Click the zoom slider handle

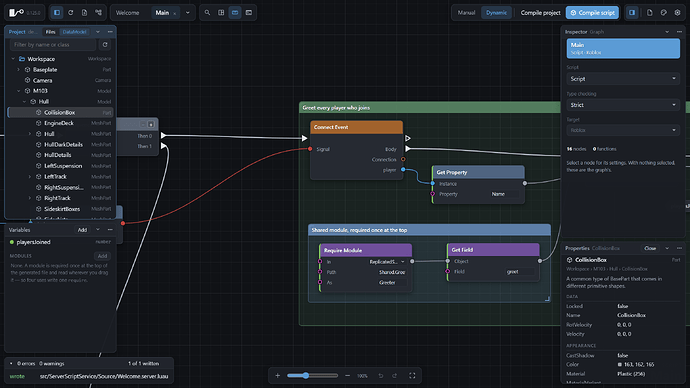point(306,376)
